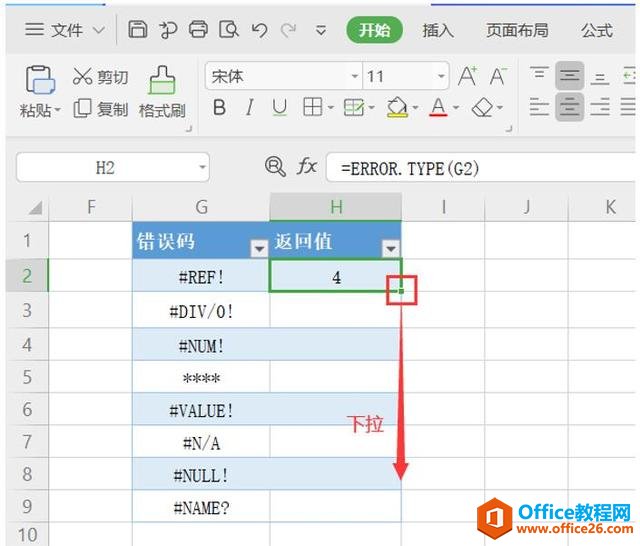Toggle Italic formatting
Viewport: 640px width, 546px height.
pyautogui.click(x=249, y=108)
